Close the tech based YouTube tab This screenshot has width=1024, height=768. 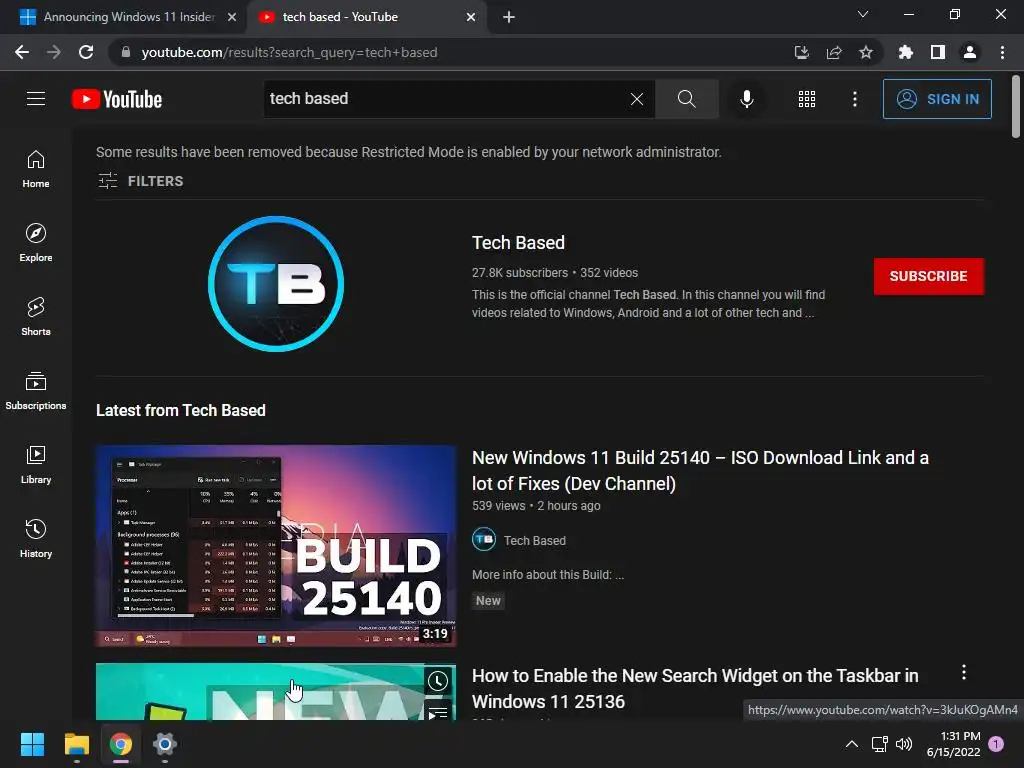471,17
